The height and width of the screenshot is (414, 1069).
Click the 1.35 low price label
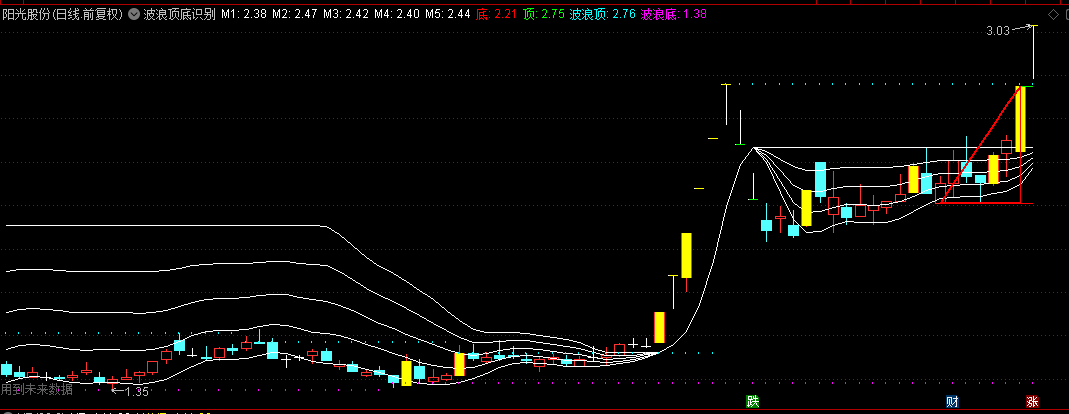137,391
